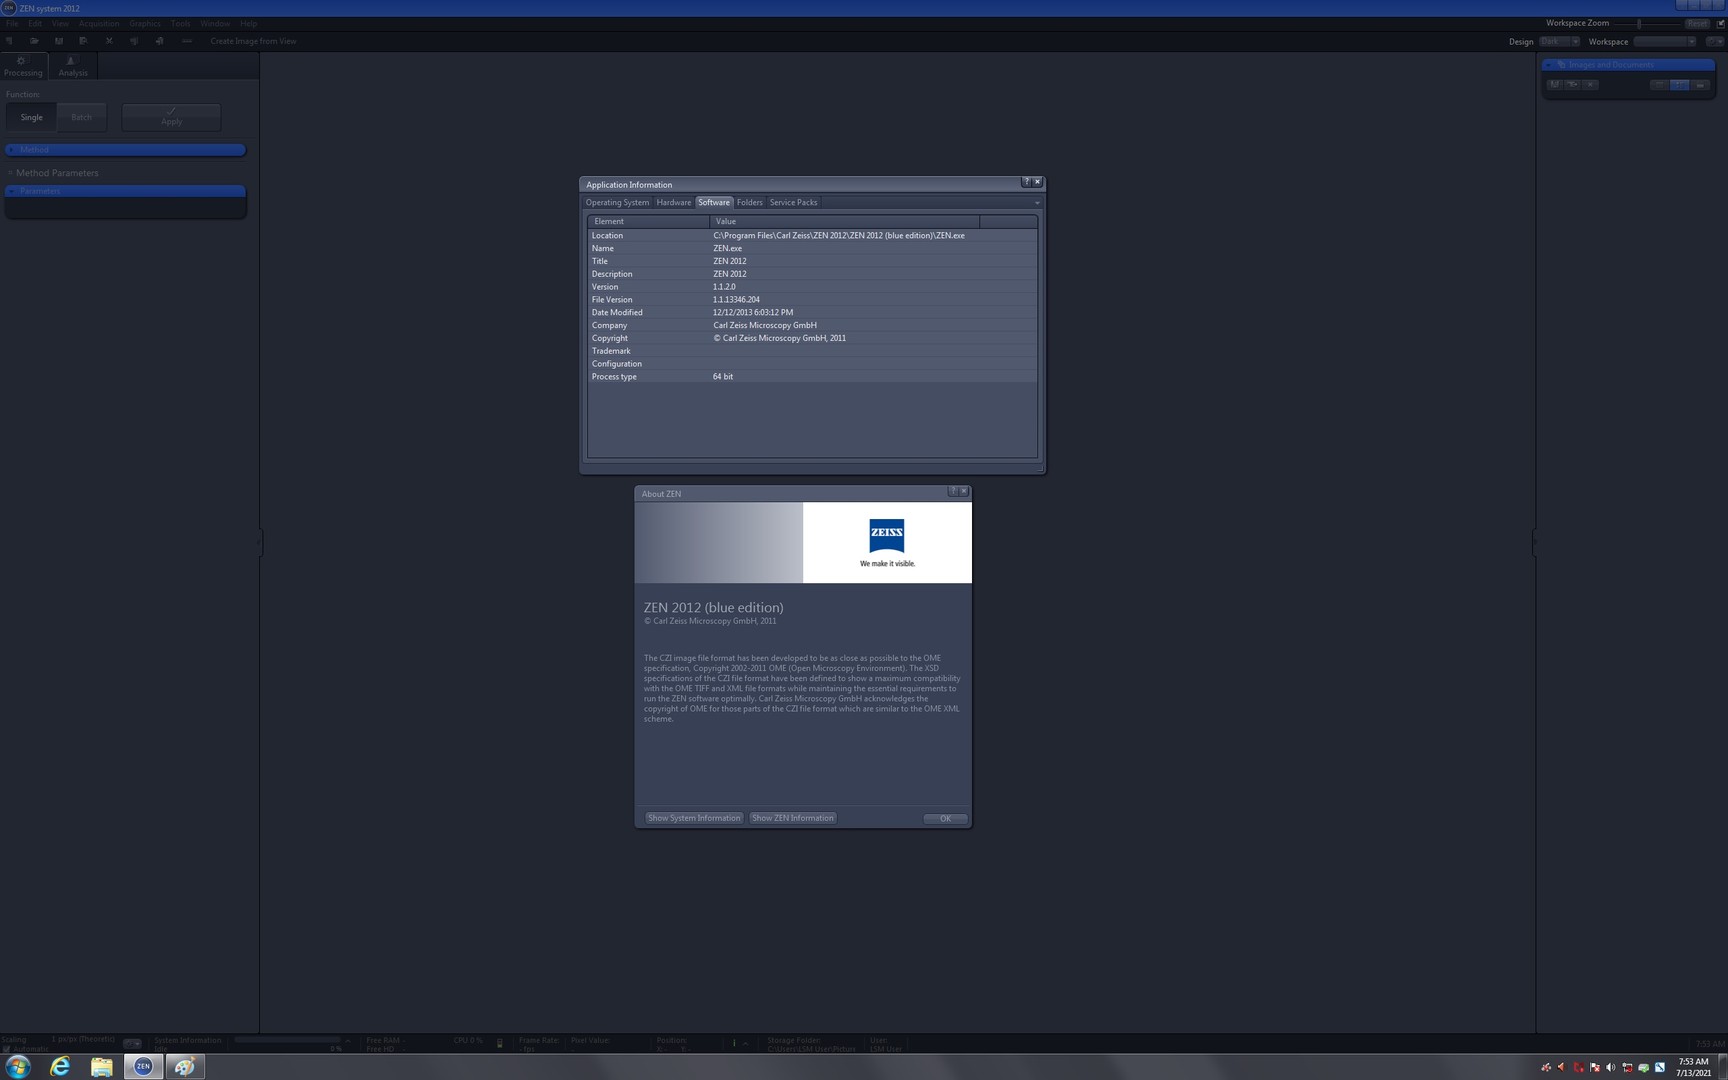Click the open folder toolbar icon
This screenshot has width=1728, height=1080.
34,41
